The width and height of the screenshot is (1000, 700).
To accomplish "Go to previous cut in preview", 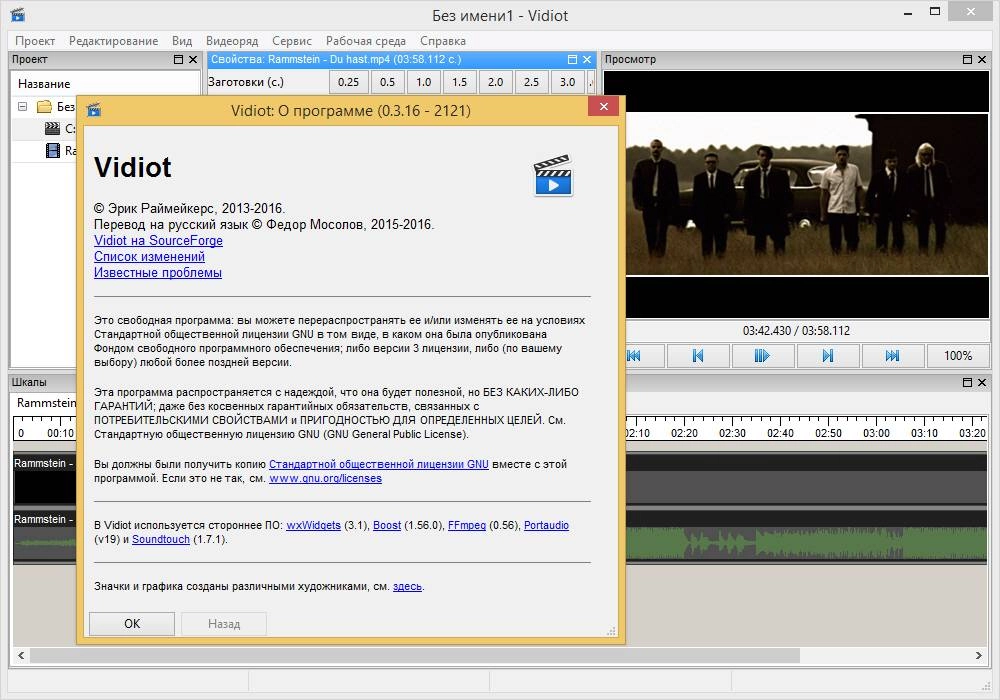I will (698, 356).
